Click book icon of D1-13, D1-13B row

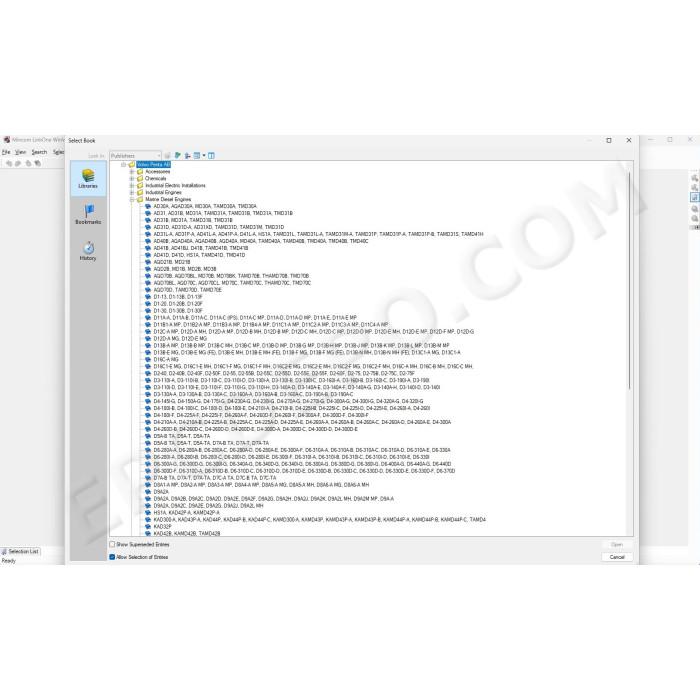[x=148, y=296]
